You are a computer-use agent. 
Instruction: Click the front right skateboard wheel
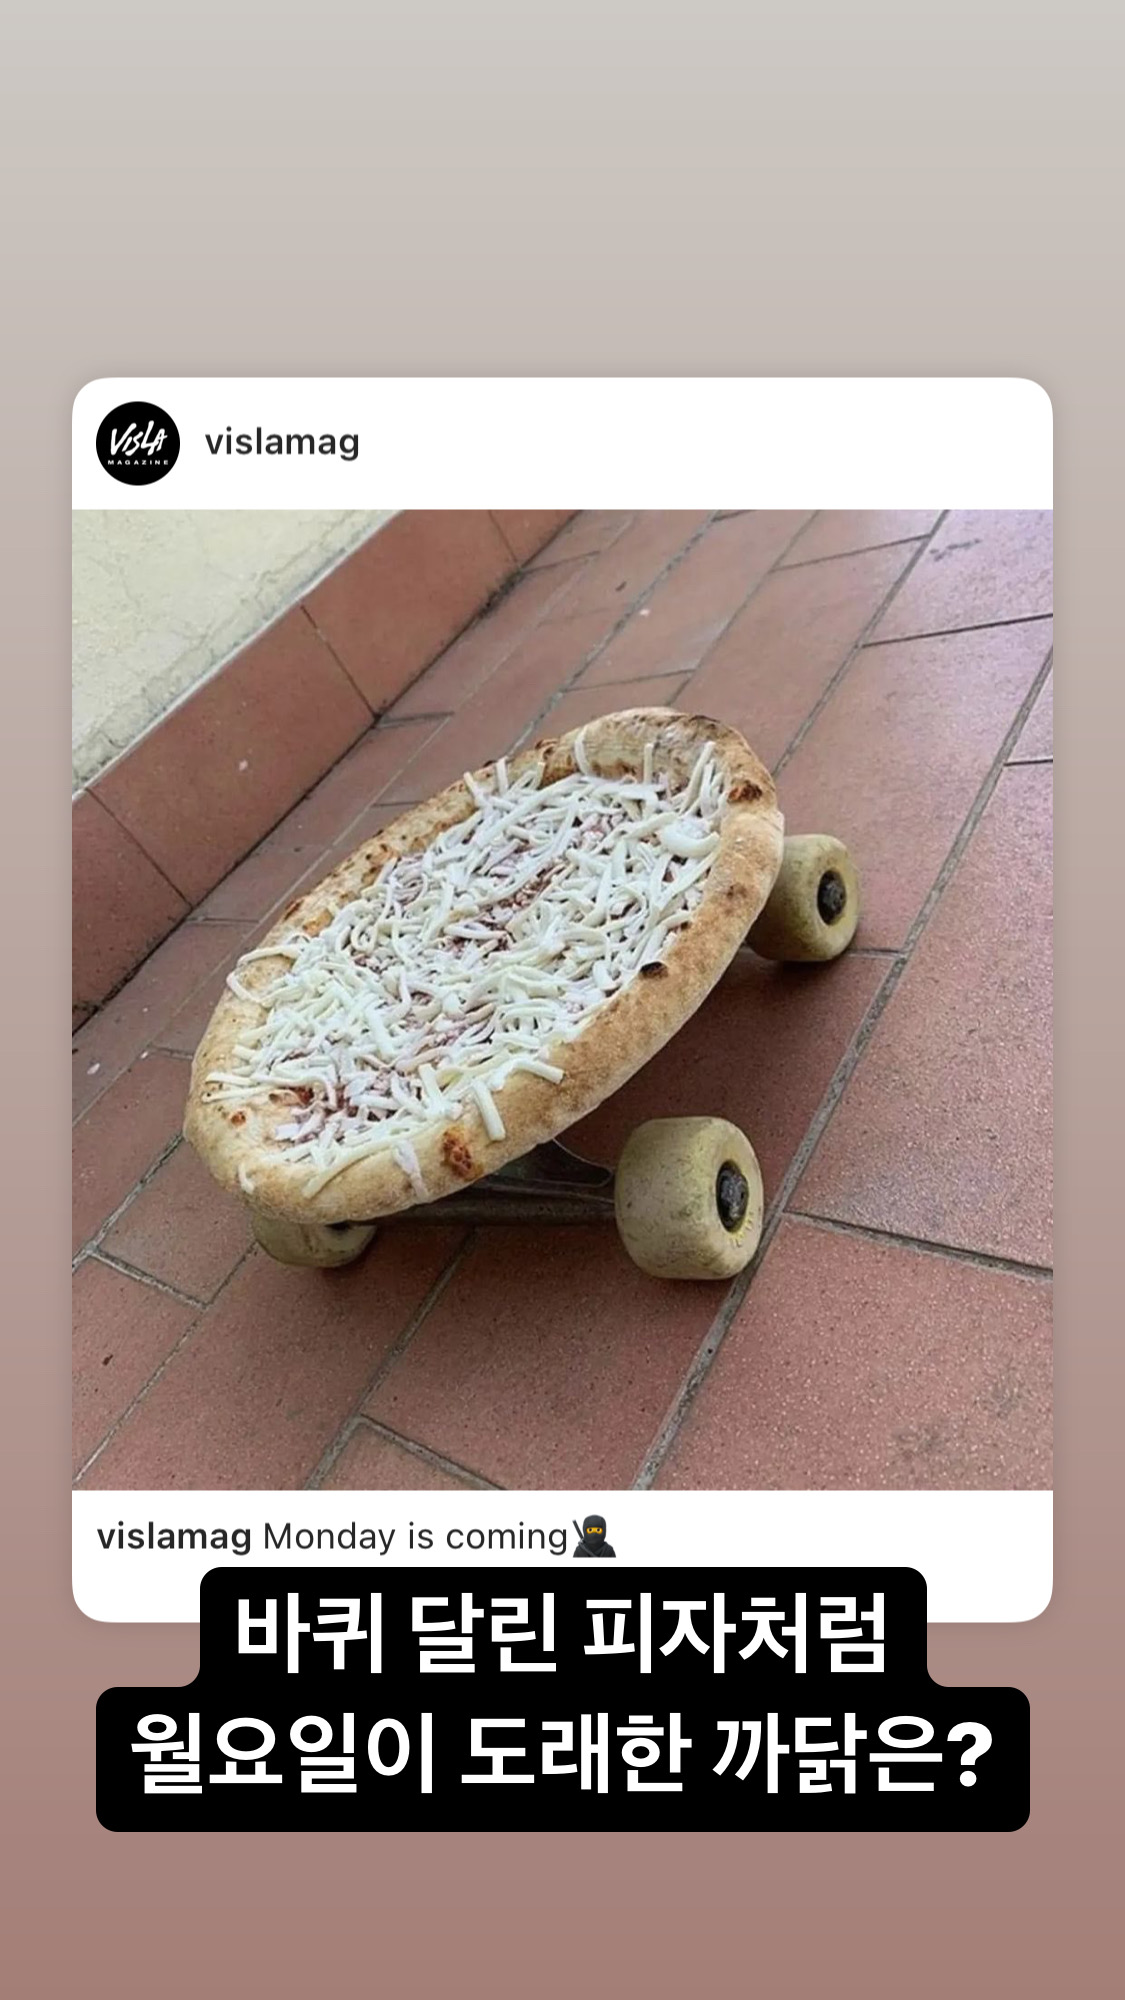[x=690, y=1198]
